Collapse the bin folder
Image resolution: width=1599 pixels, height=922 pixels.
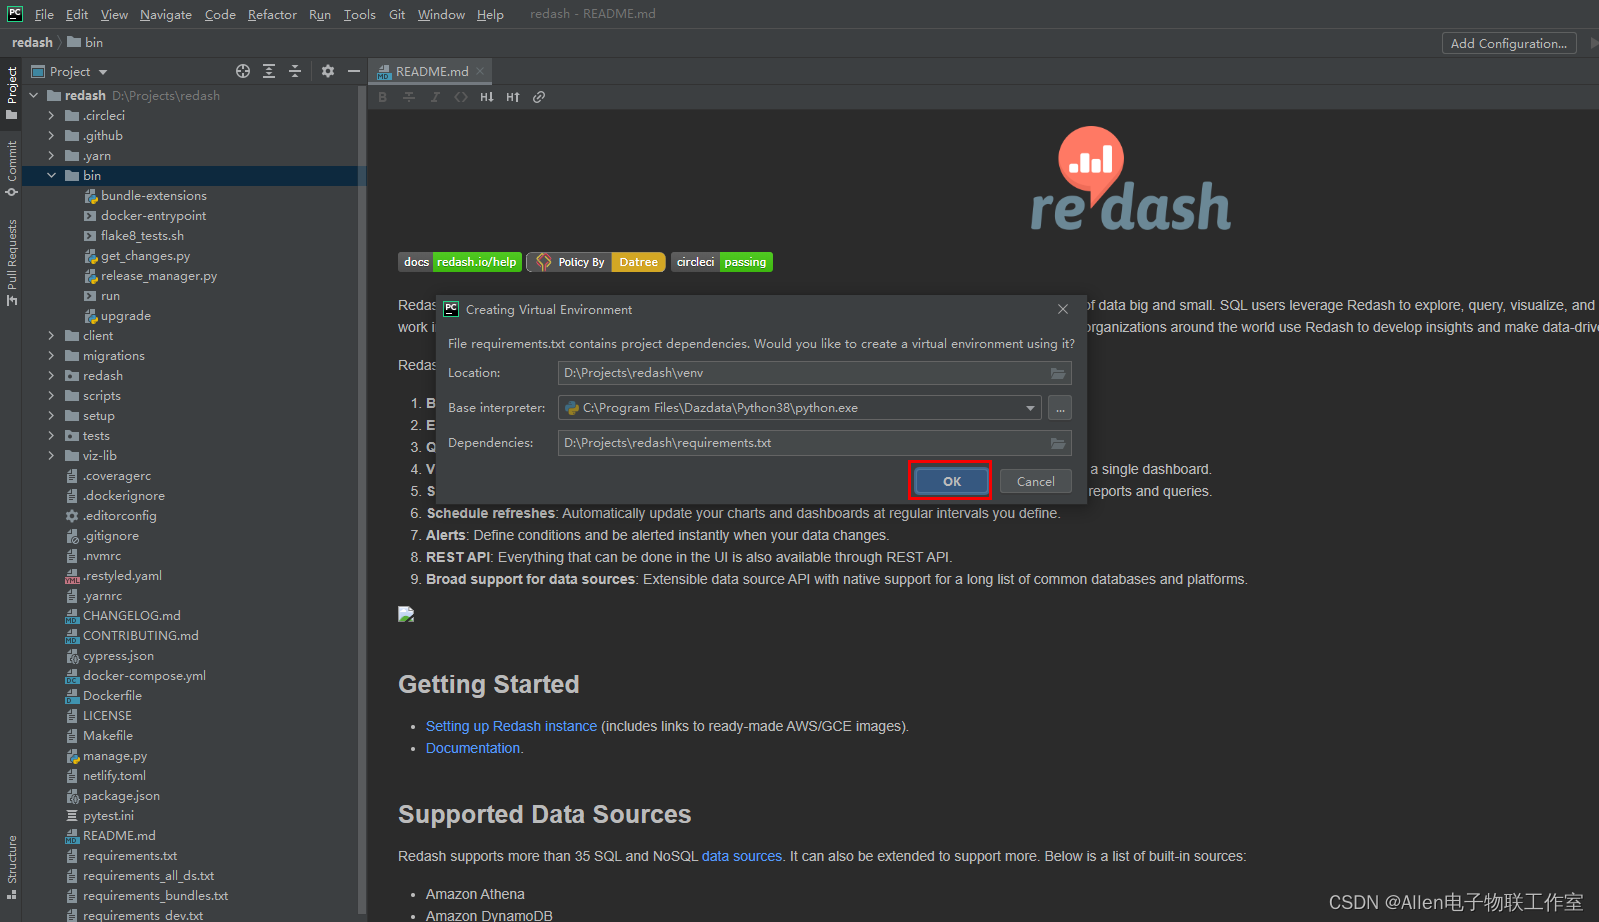tap(51, 176)
